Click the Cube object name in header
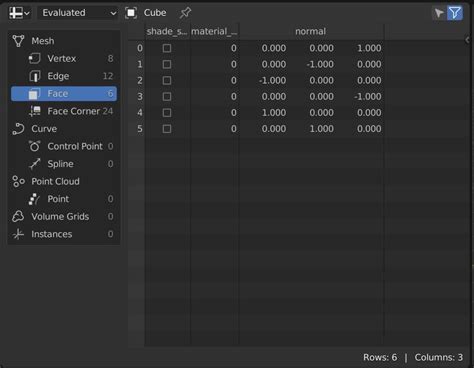This screenshot has height=368, width=474. [x=155, y=13]
